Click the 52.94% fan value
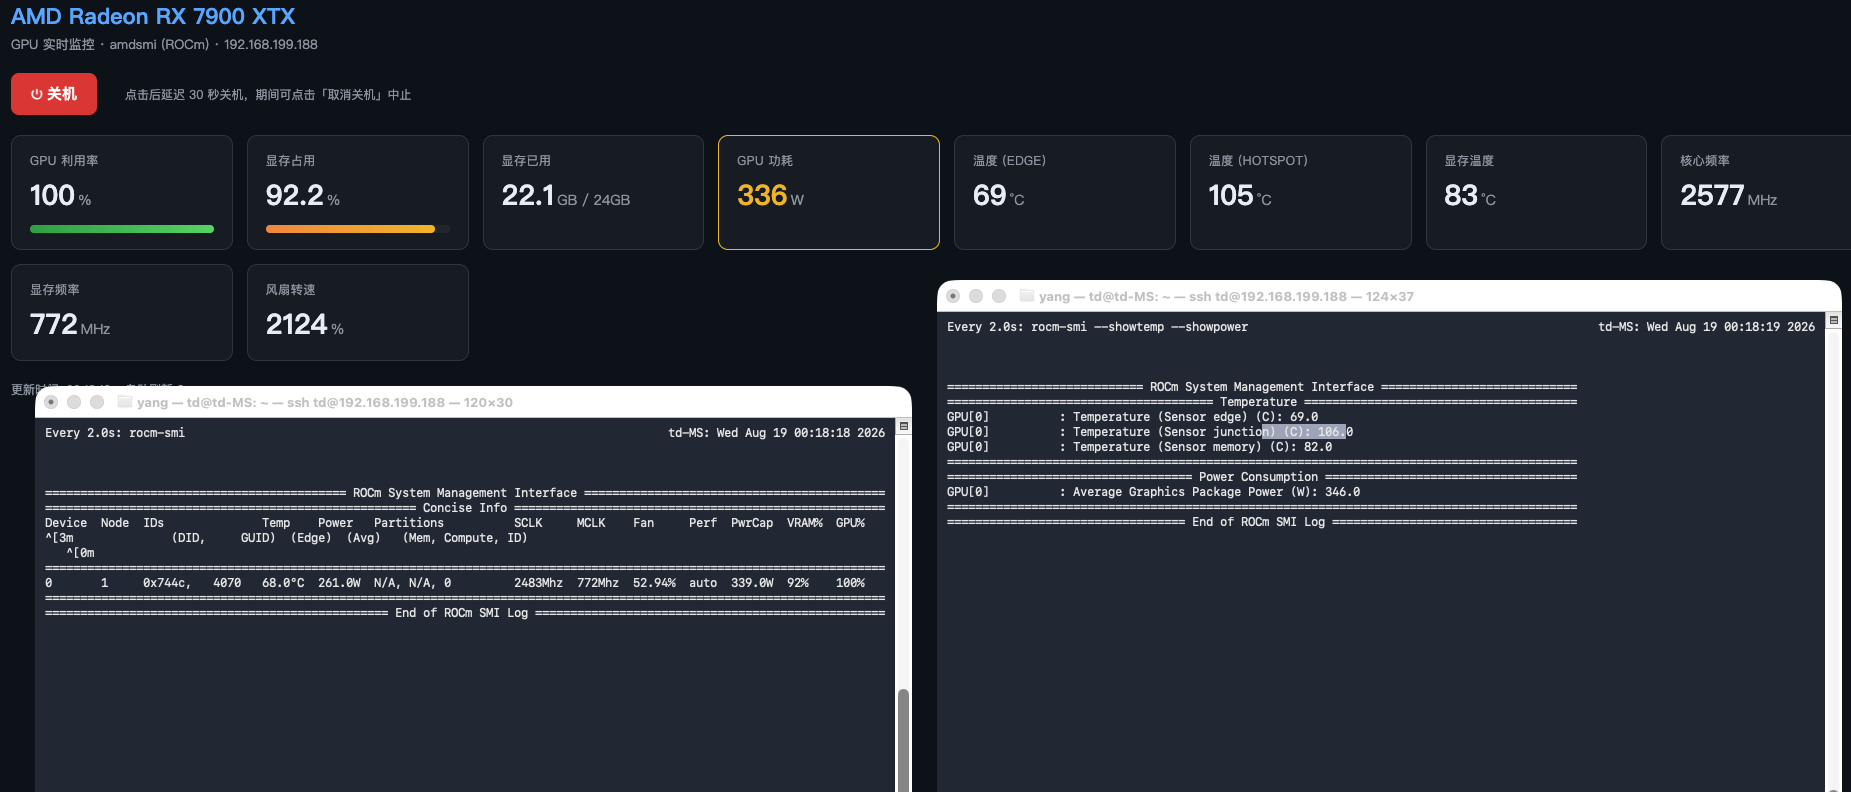The width and height of the screenshot is (1851, 792). (654, 583)
